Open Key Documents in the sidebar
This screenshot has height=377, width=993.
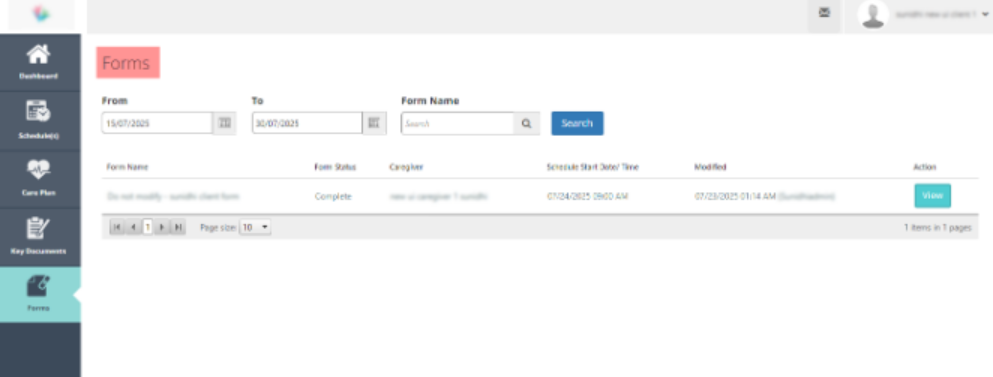[x=40, y=237]
